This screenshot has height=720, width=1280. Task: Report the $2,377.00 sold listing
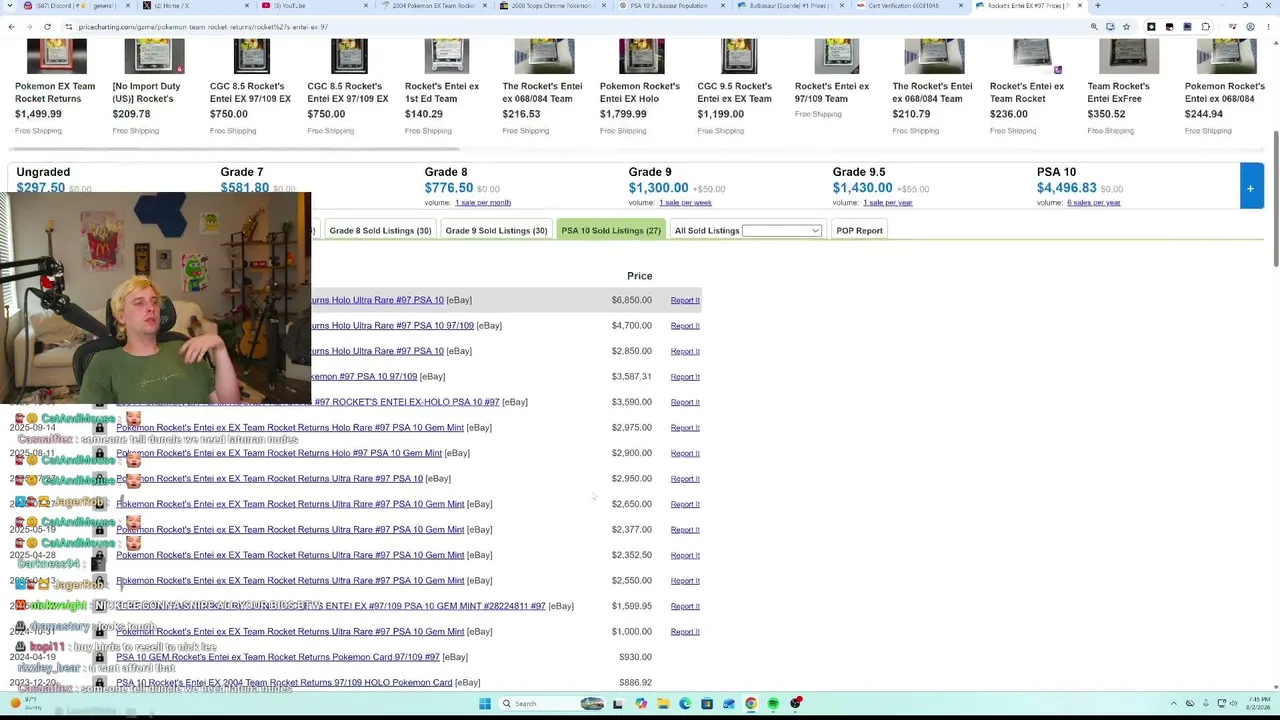click(685, 530)
